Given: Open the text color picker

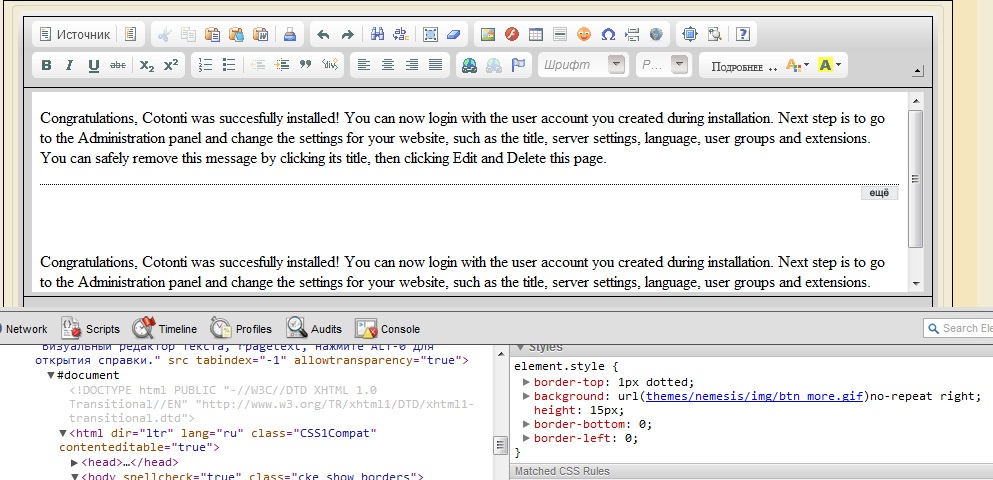Looking at the screenshot, I should tap(797, 65).
